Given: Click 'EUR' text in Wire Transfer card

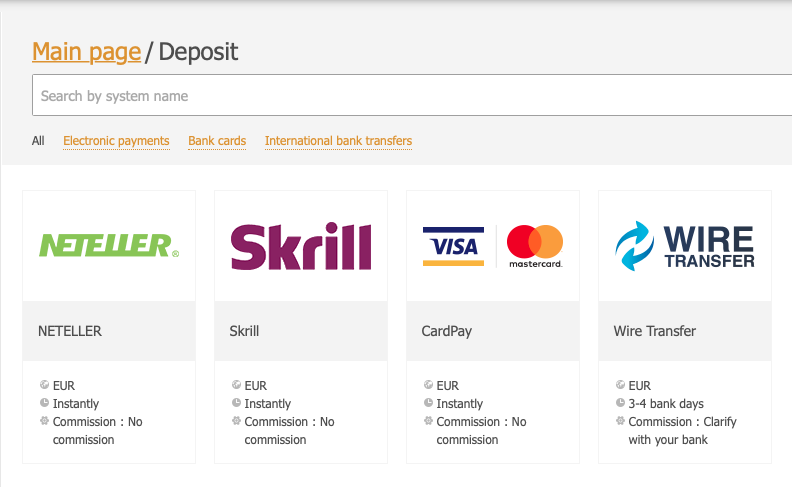Looking at the screenshot, I should tap(639, 385).
